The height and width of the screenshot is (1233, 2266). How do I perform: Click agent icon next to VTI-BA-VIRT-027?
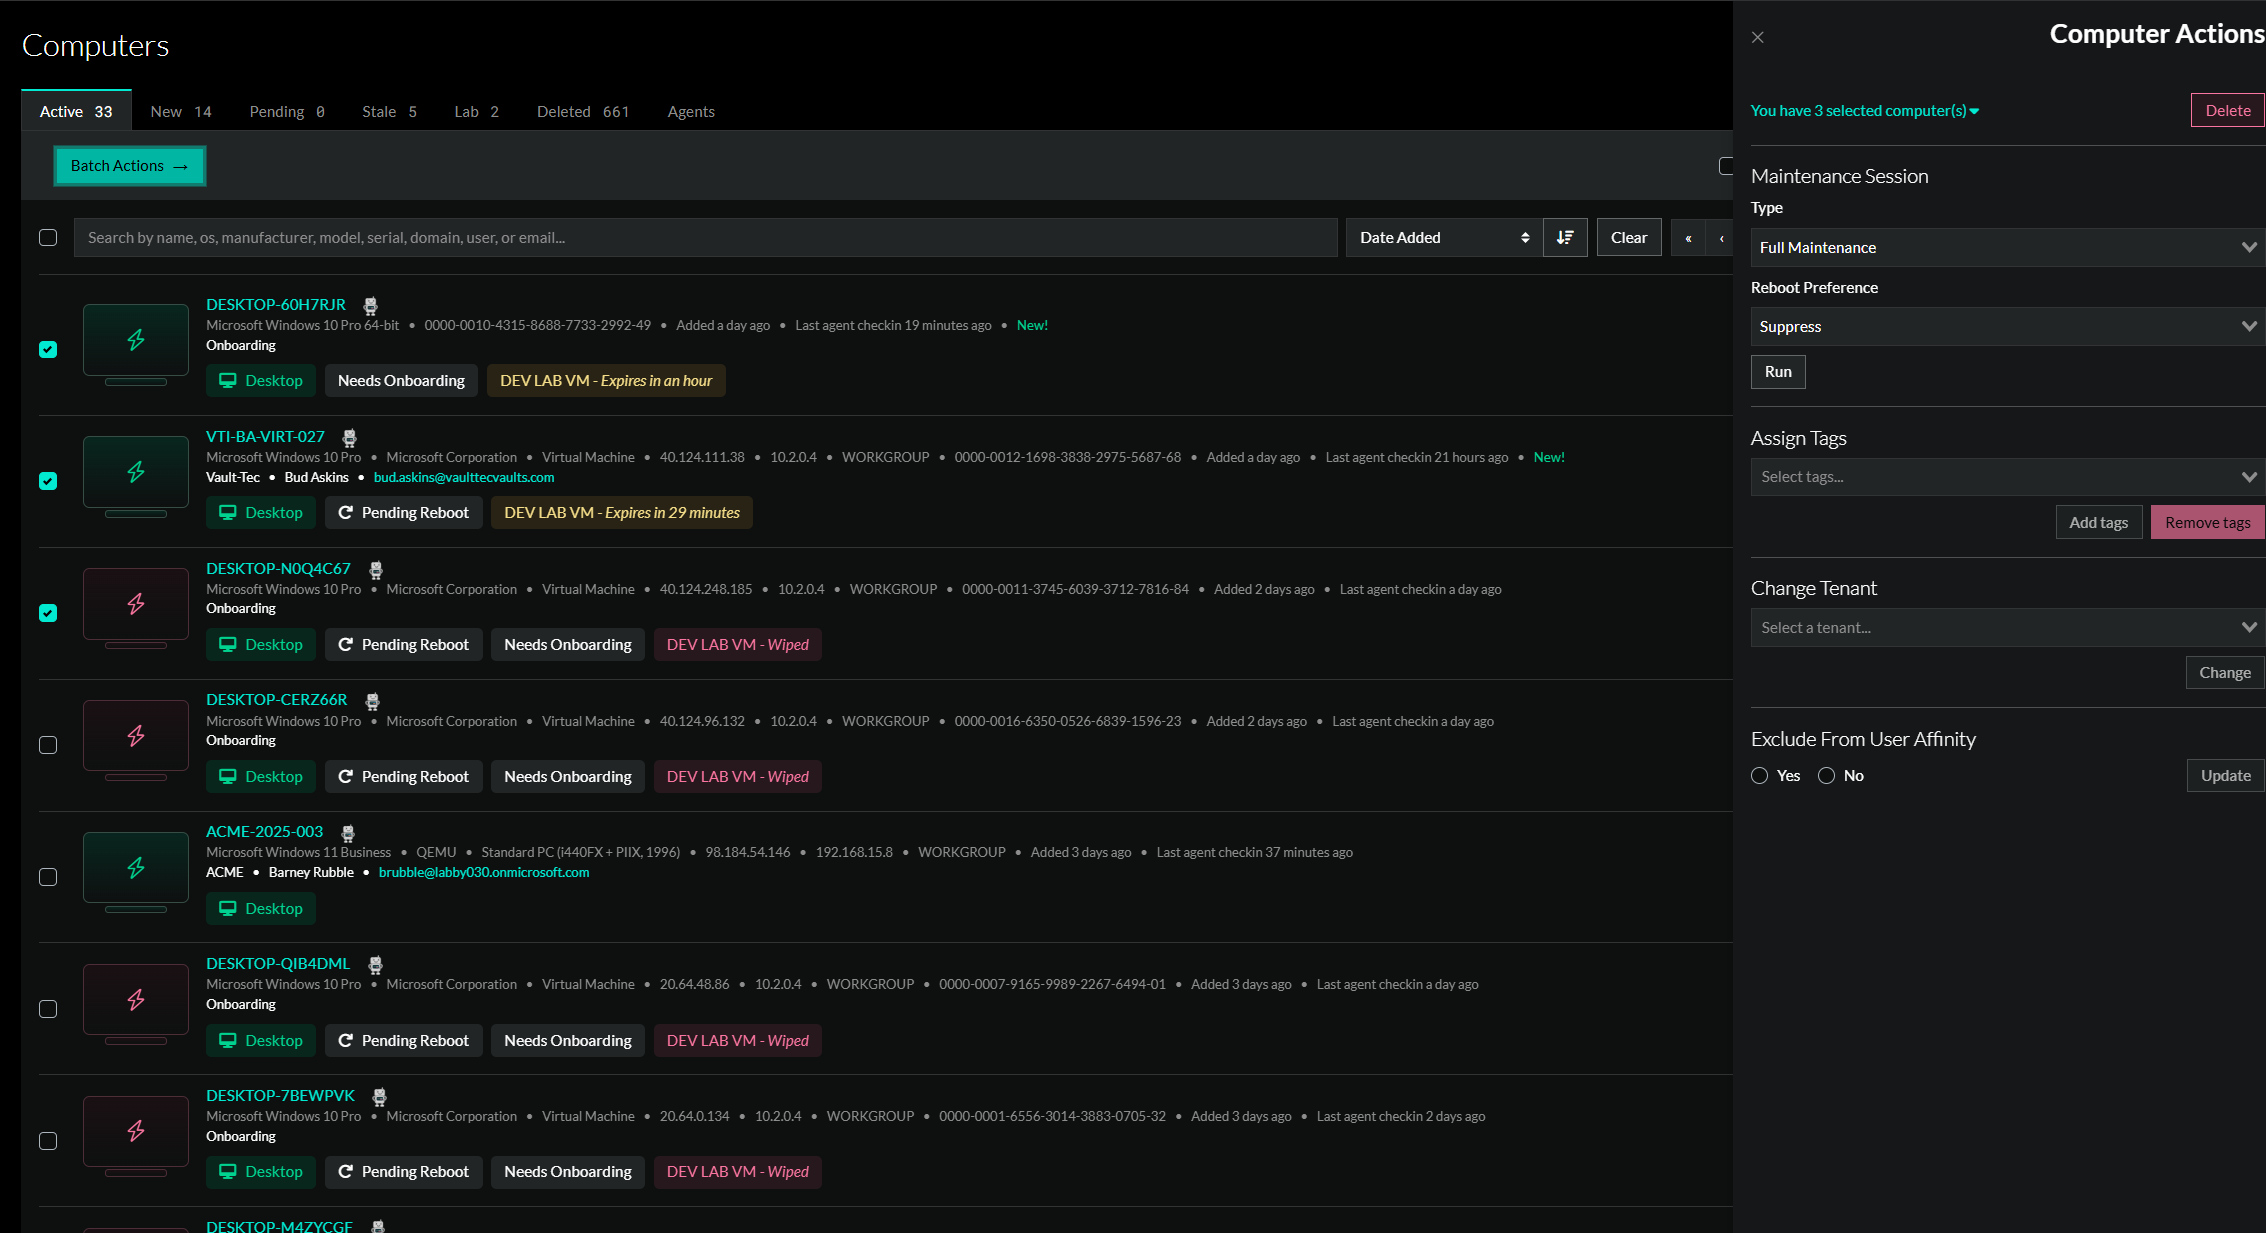349,438
